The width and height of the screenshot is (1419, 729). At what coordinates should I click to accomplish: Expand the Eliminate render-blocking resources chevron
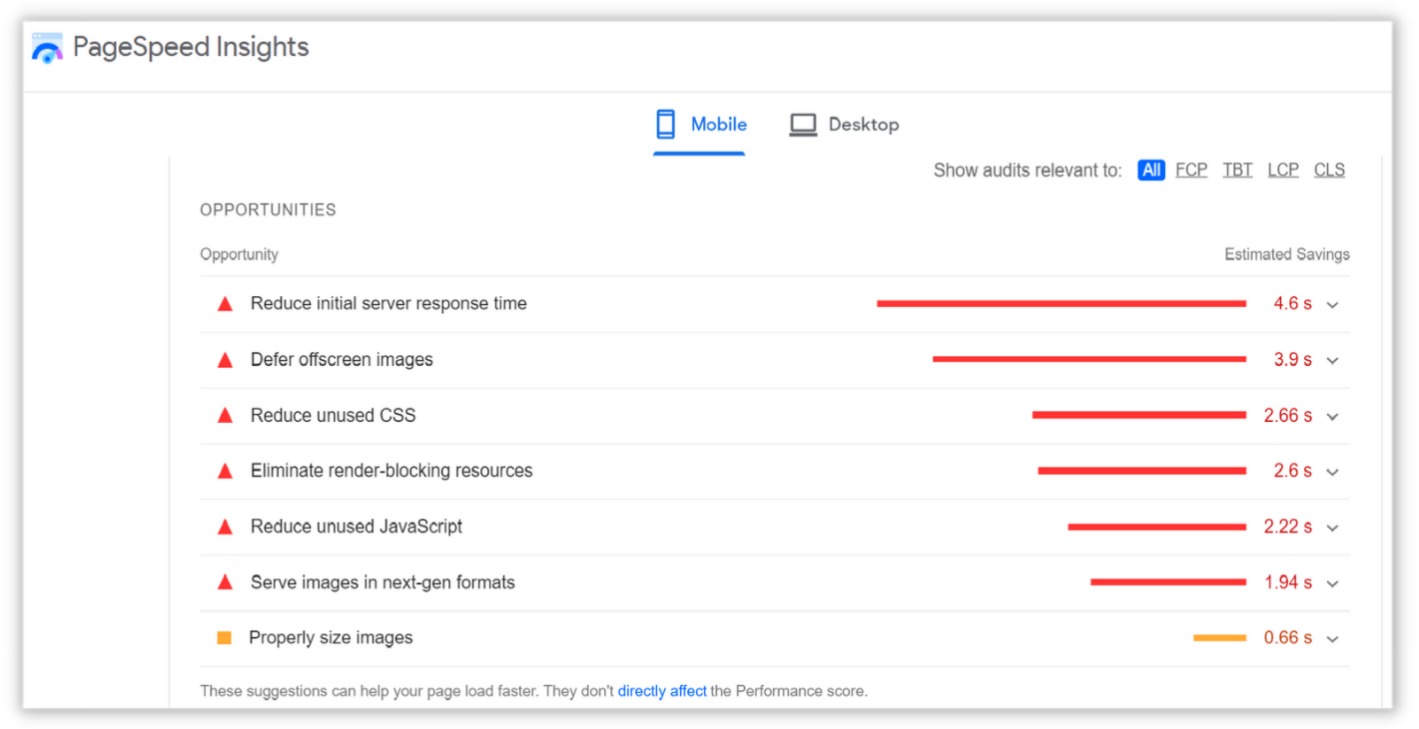pos(1332,471)
